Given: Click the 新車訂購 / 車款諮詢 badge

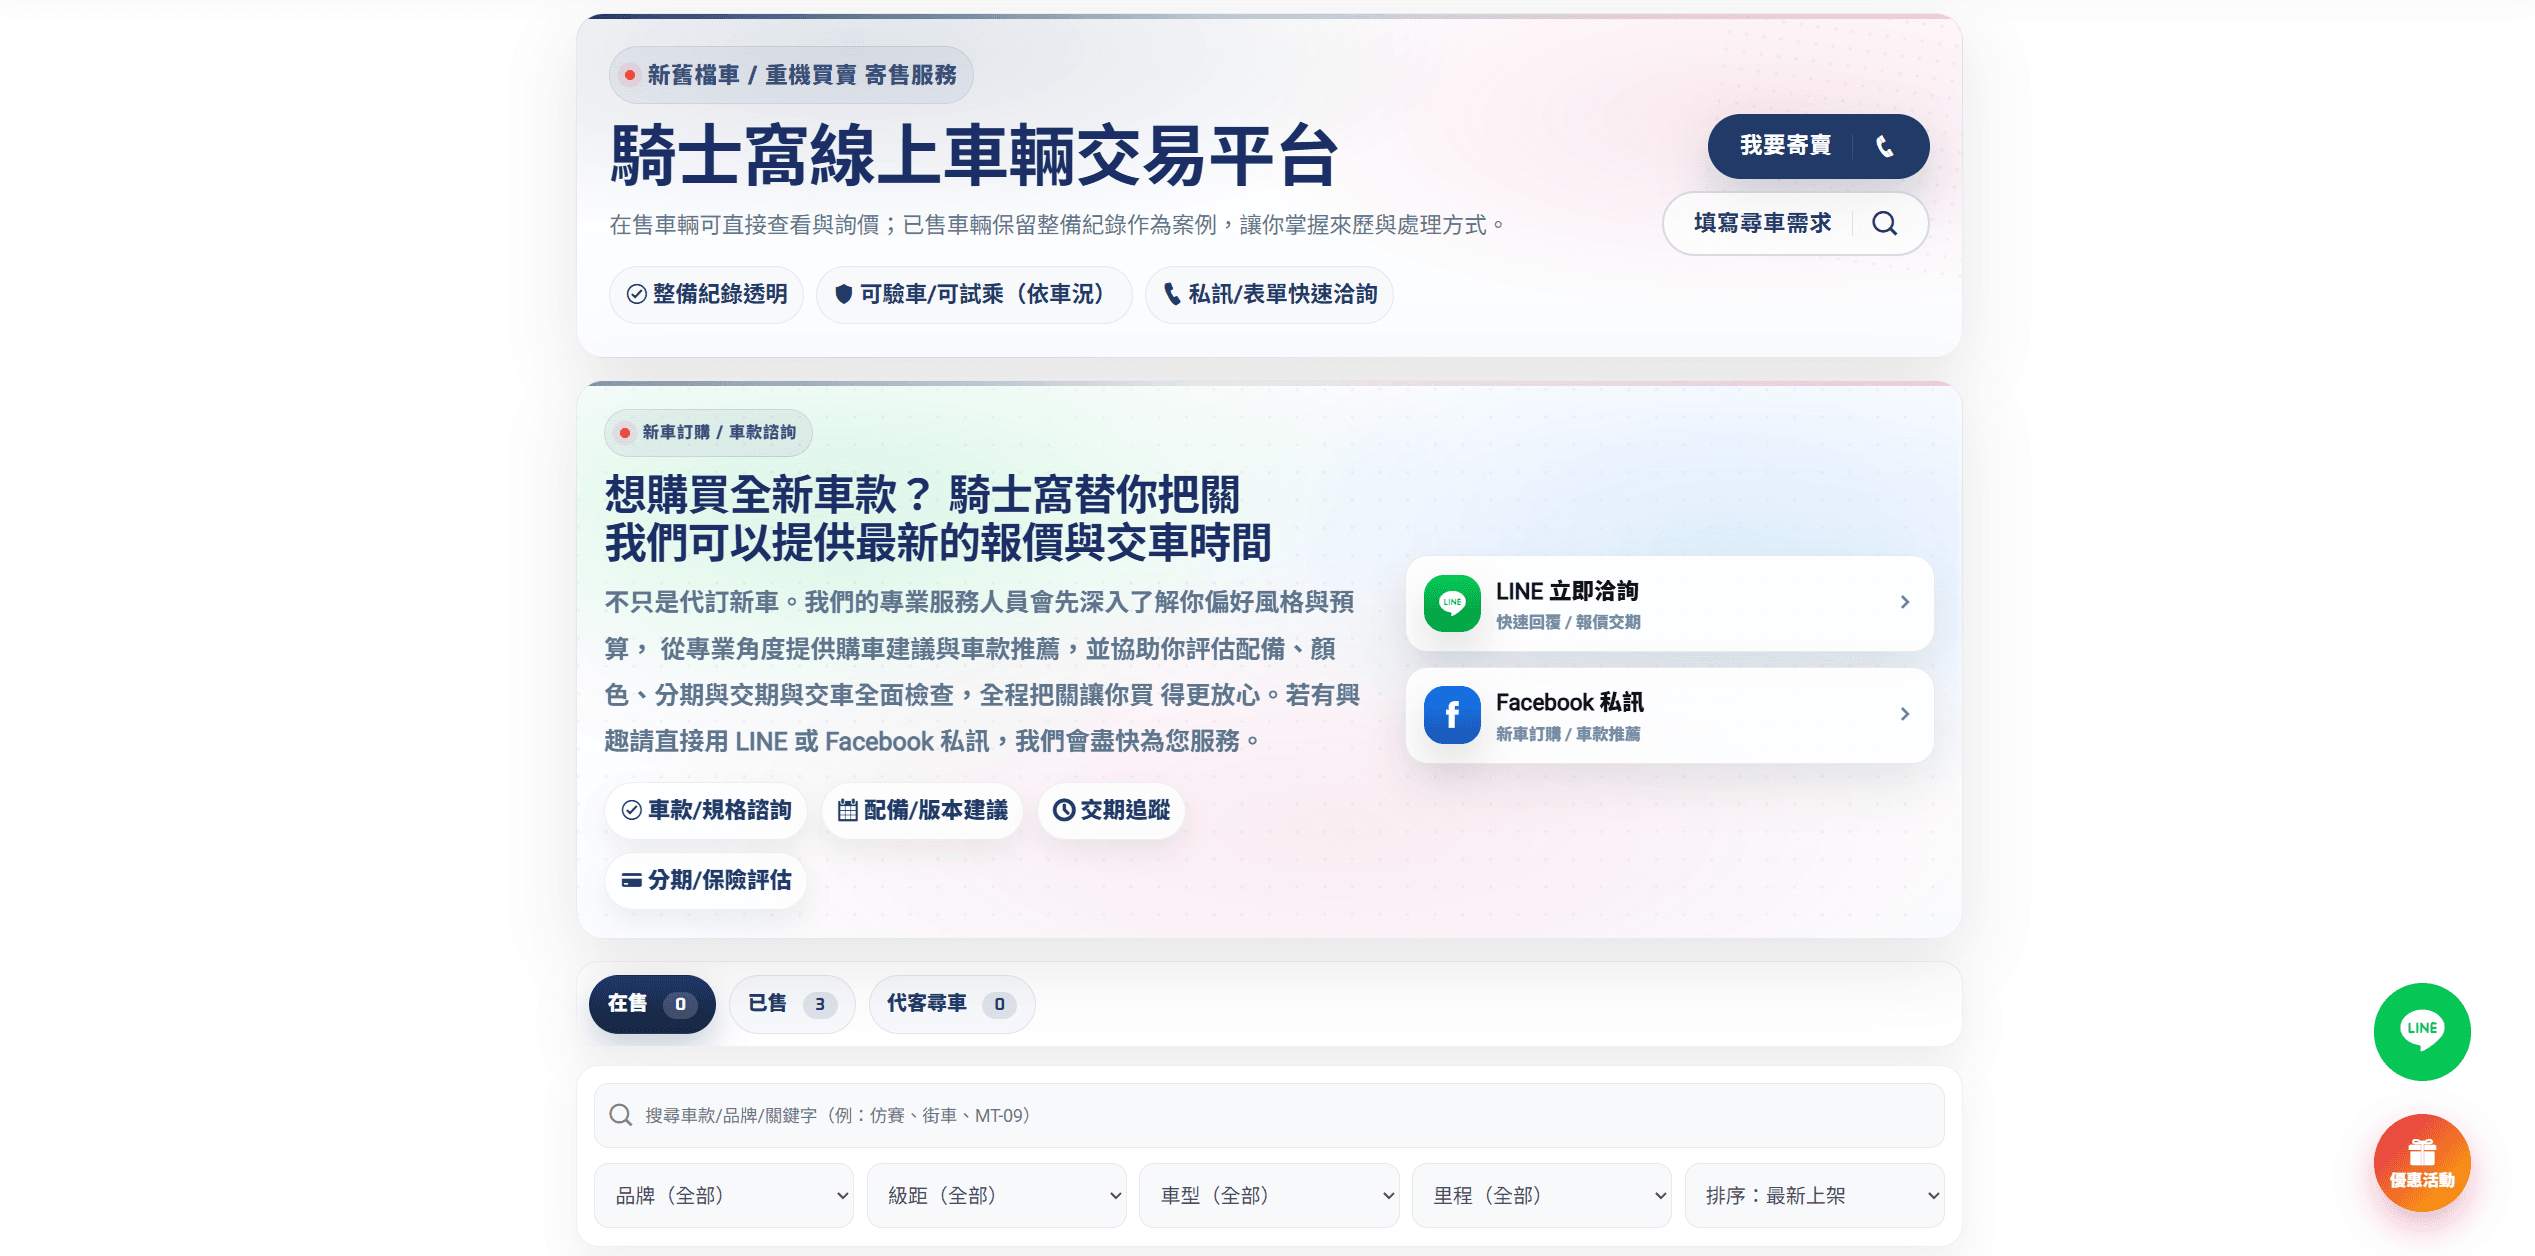Looking at the screenshot, I should 708,432.
